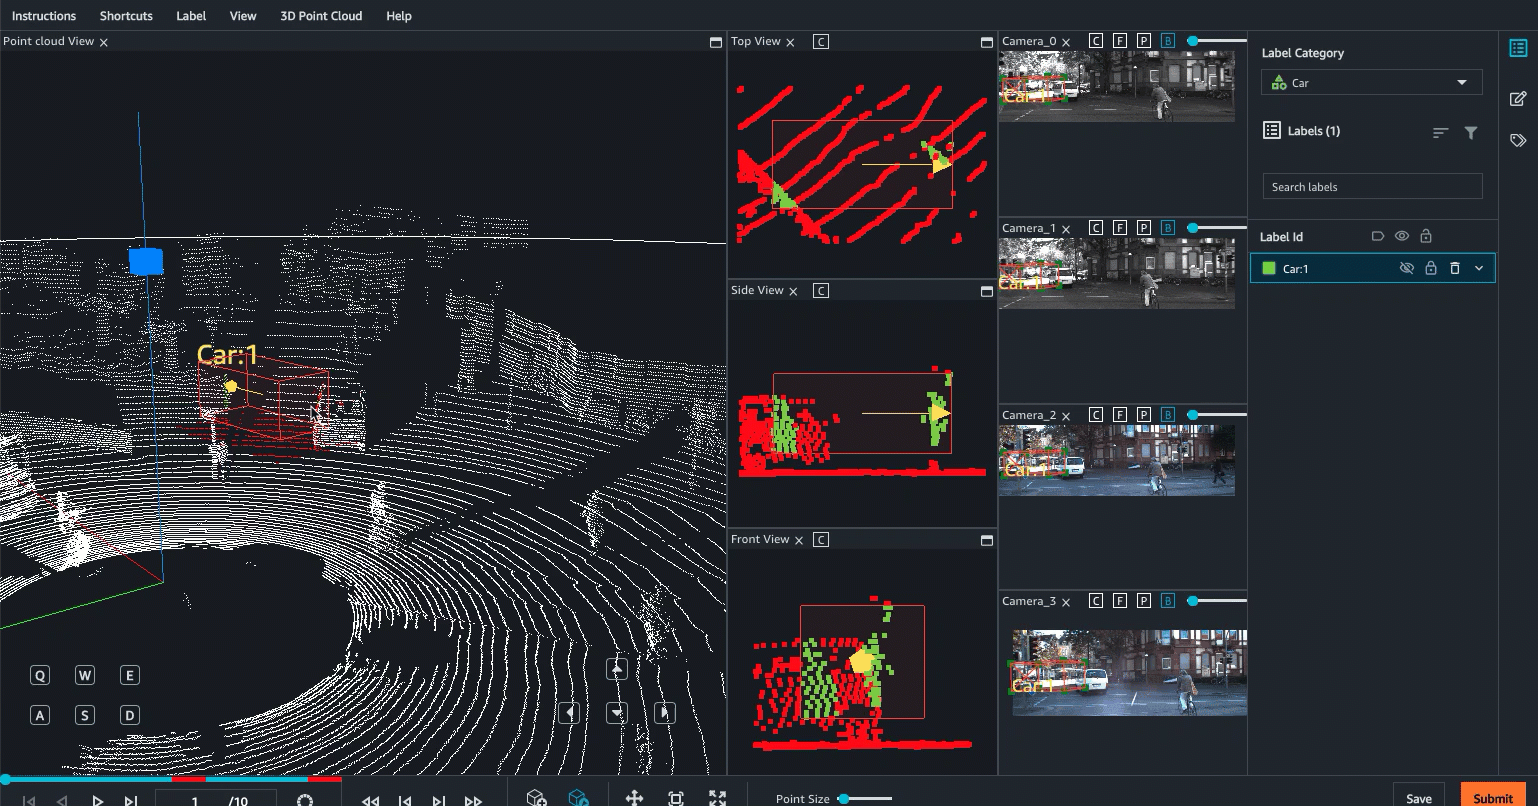Play the frame sequence
The image size is (1538, 806).
tap(97, 800)
